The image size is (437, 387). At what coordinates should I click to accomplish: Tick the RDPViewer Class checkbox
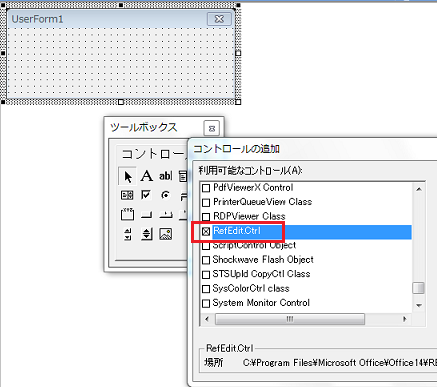(x=206, y=217)
